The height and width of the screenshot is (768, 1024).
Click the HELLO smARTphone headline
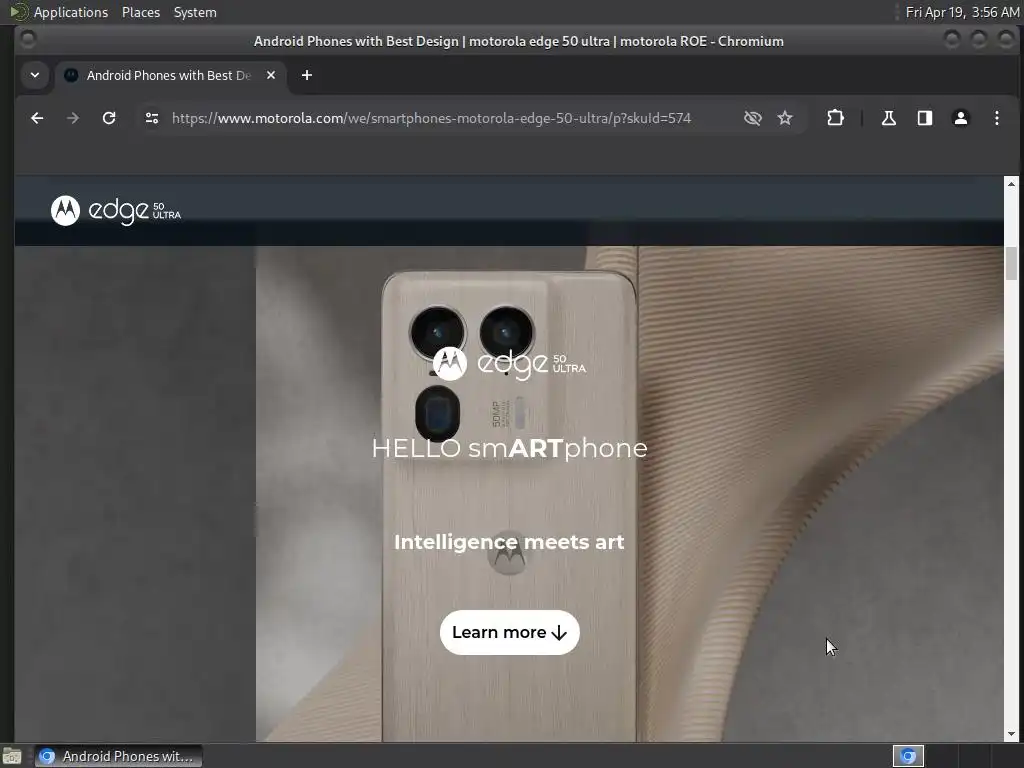(x=509, y=449)
